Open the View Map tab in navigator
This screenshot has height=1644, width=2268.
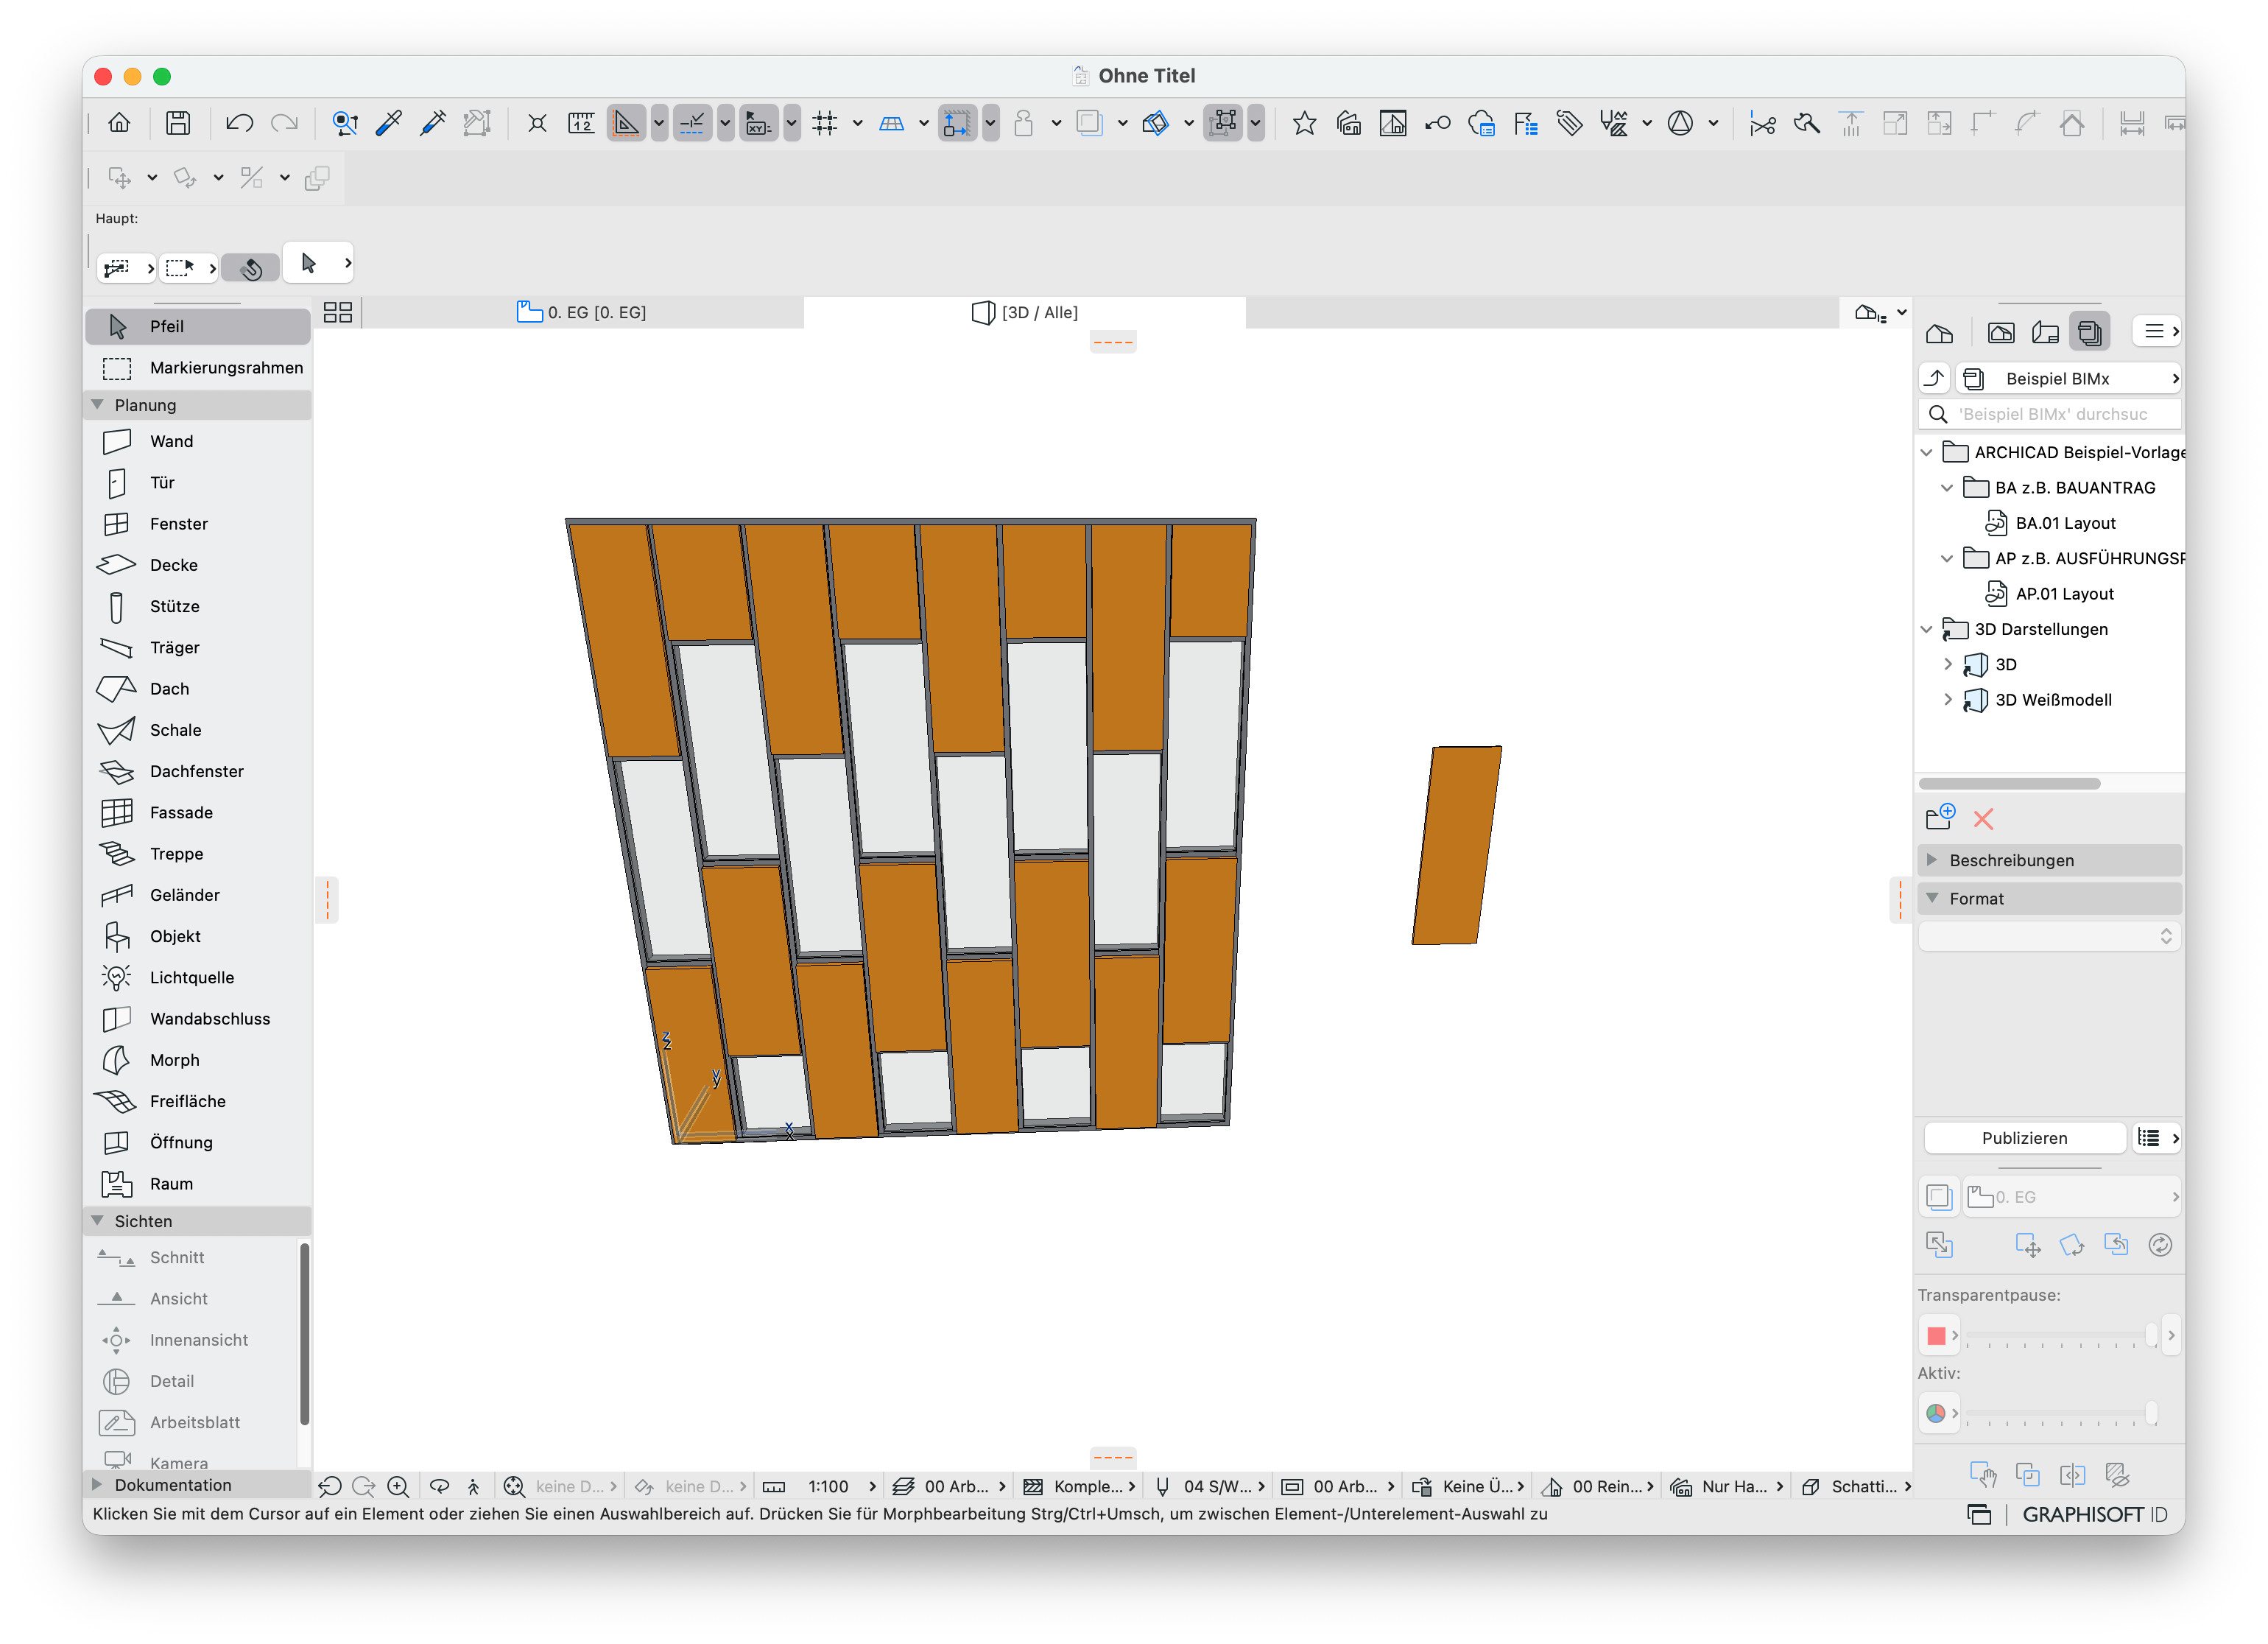2000,333
